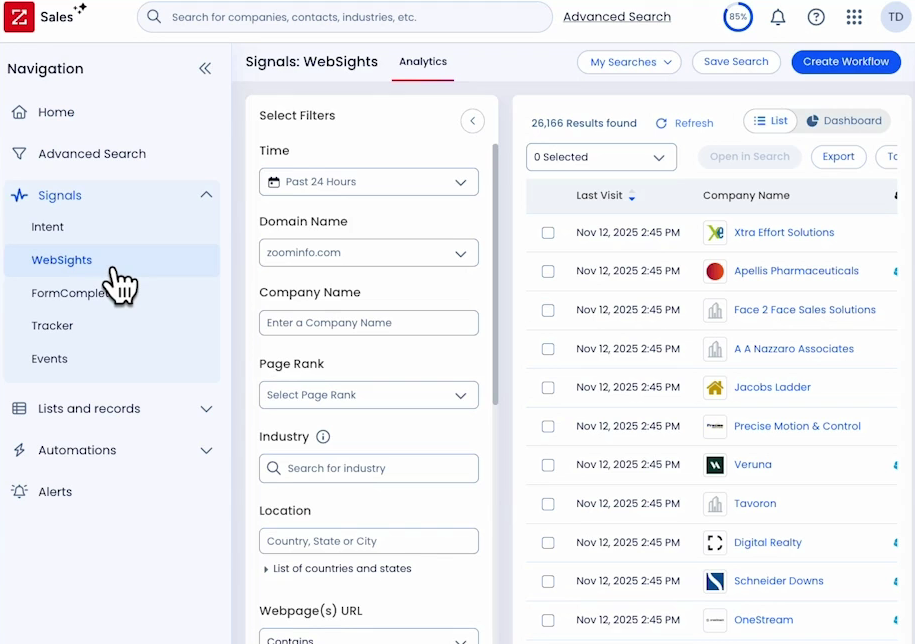Open the zoominfo.com domain dropdown
The width and height of the screenshot is (915, 644).
point(369,253)
